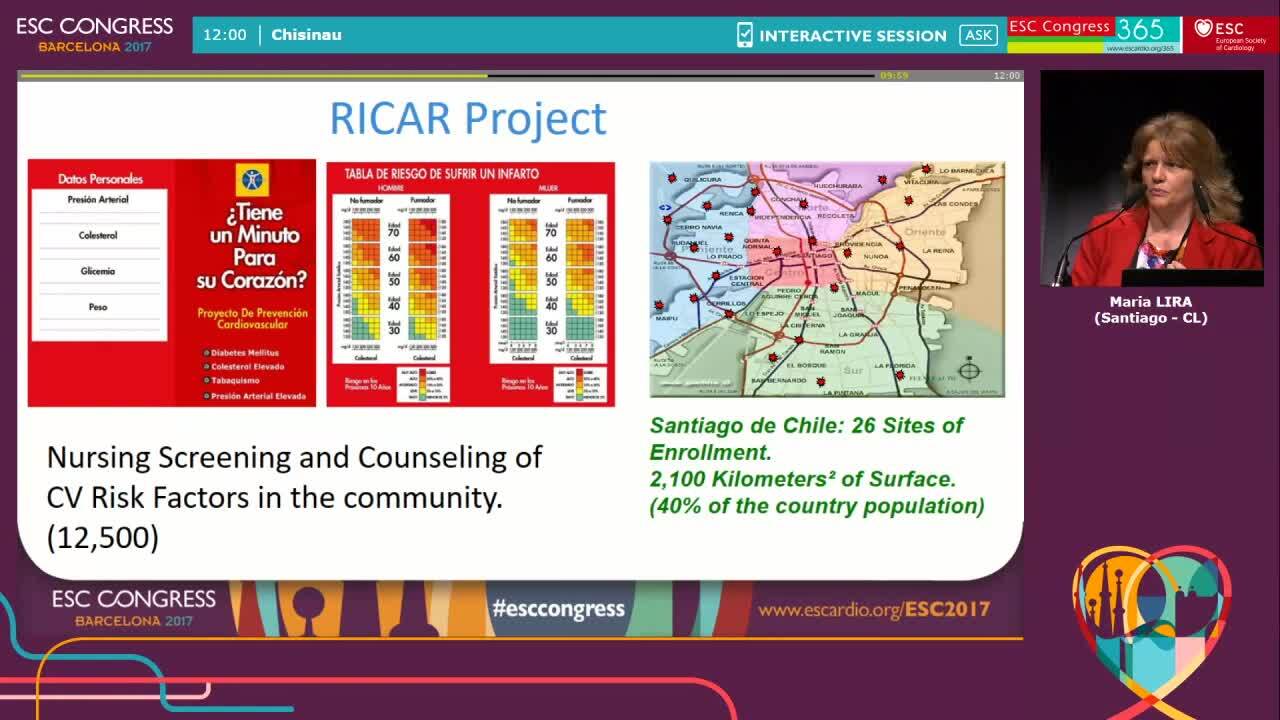Click the interactive session phone icon

point(745,35)
